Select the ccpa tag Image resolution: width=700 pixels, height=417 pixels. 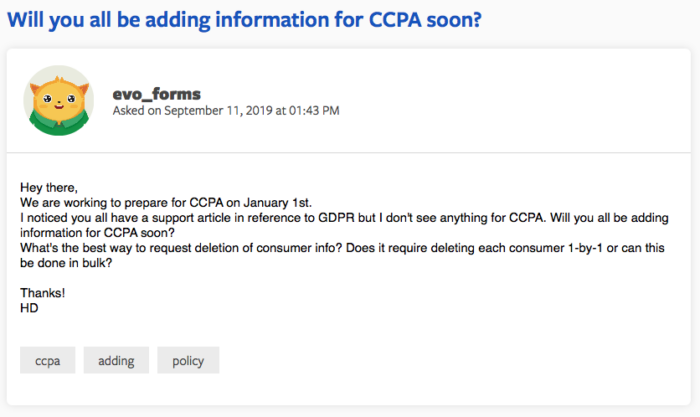point(48,360)
